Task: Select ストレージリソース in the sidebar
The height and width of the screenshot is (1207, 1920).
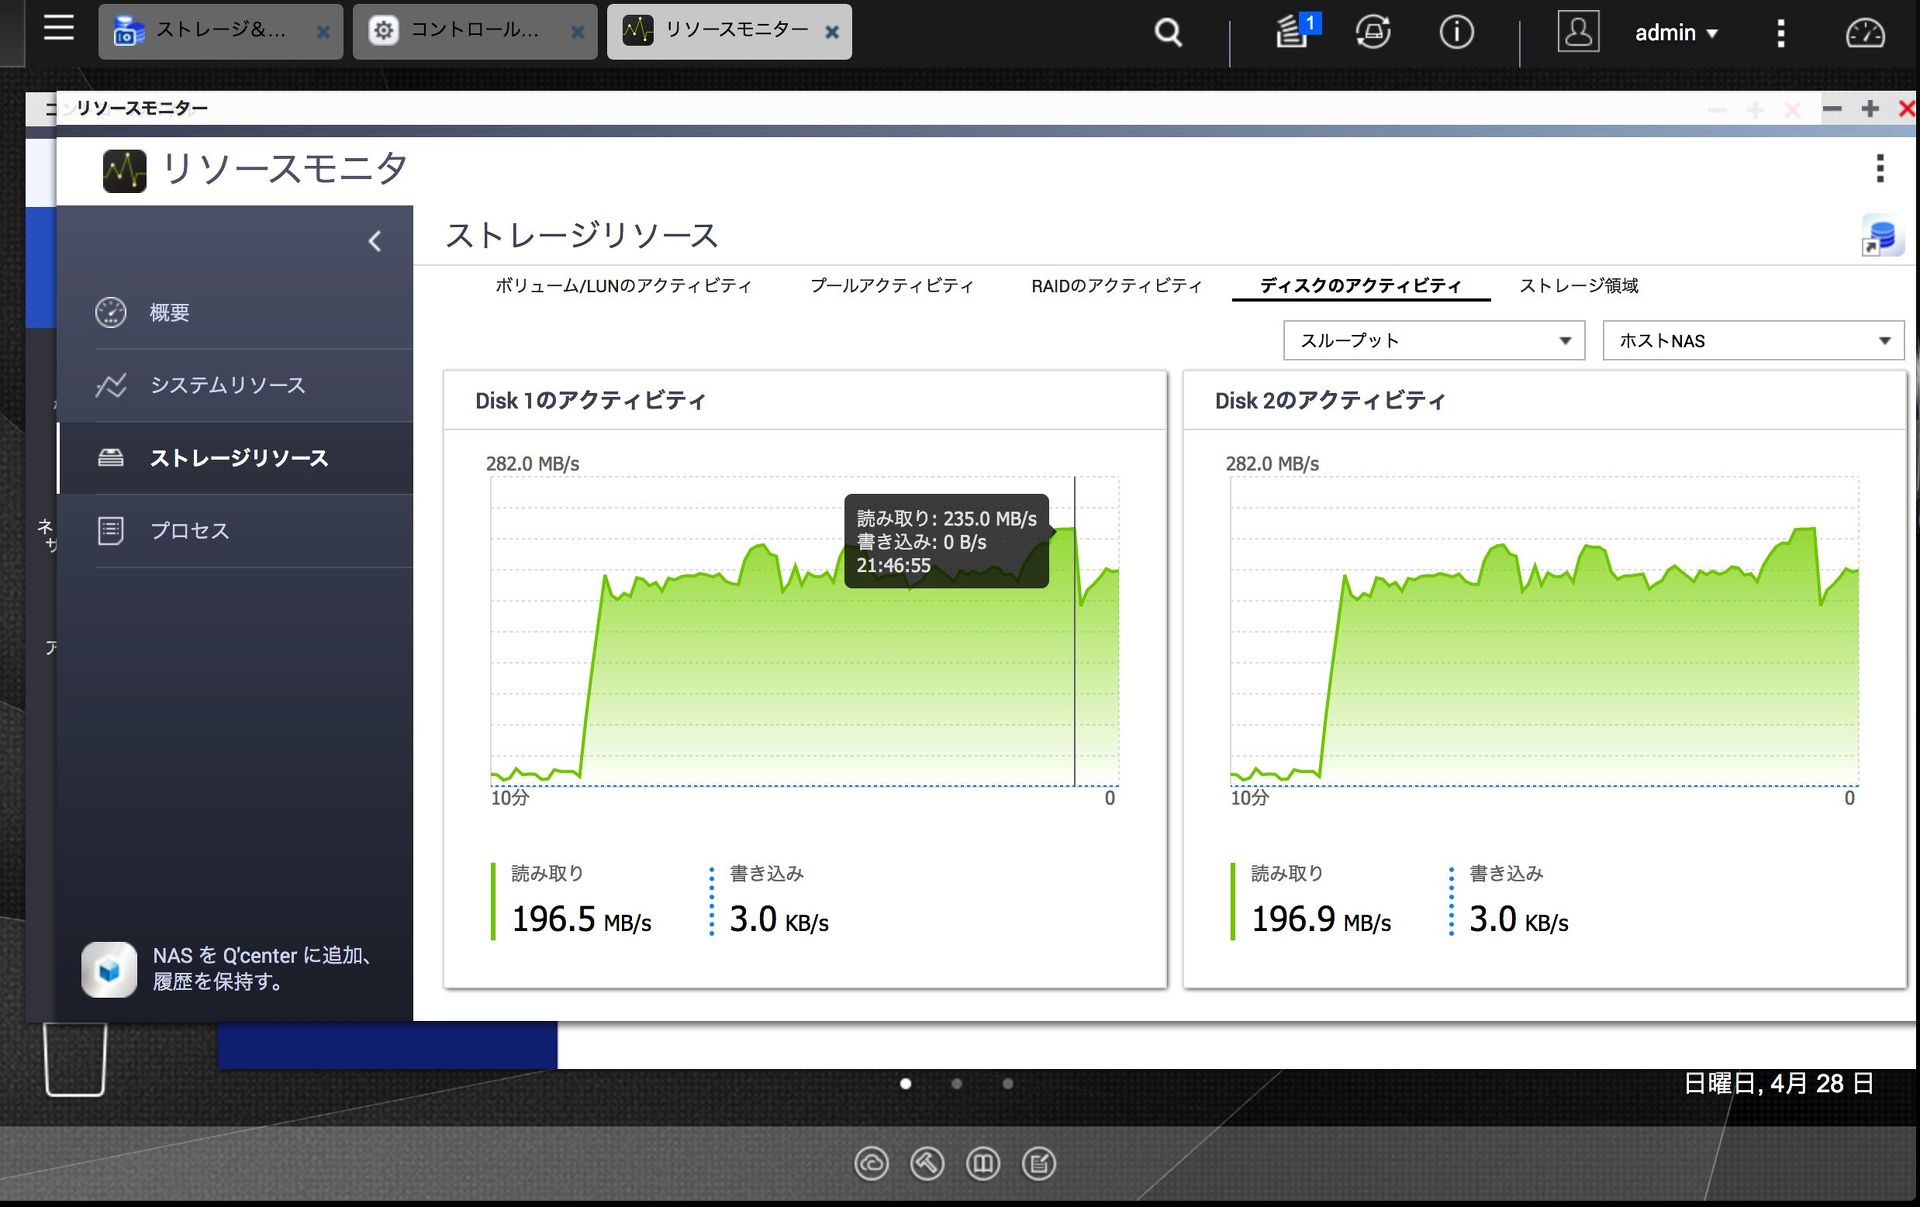Action: 235,458
